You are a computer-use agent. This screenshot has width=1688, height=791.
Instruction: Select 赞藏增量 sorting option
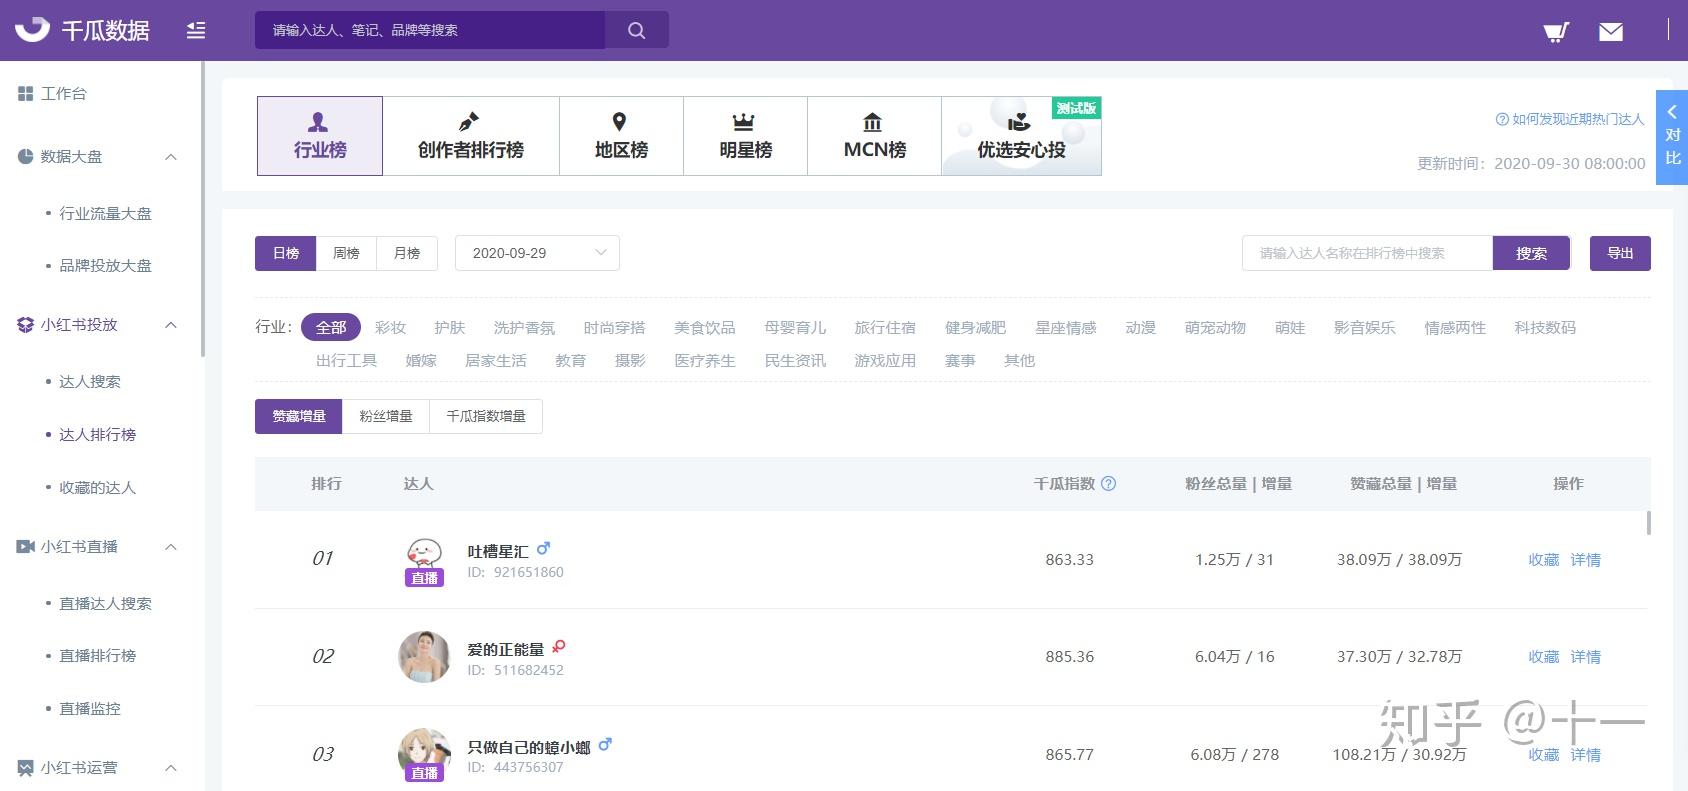click(299, 416)
